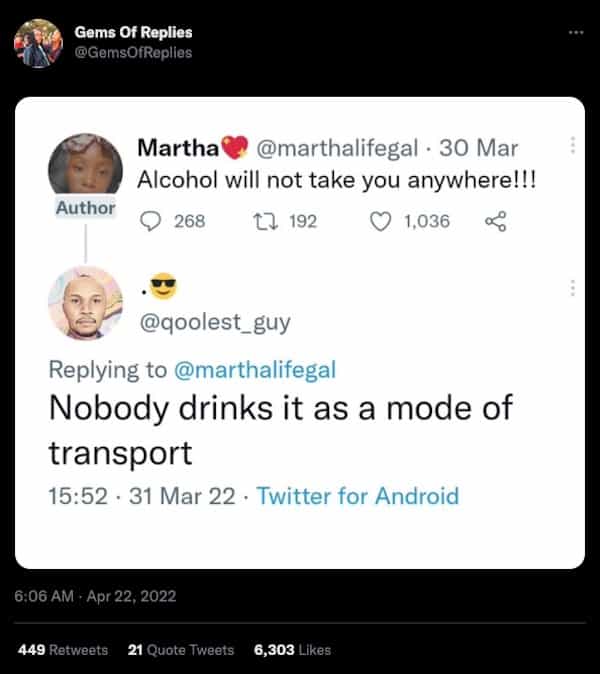Screen dimensions: 600x674
Task: View the 21 Quote Tweets list
Action: [x=181, y=650]
